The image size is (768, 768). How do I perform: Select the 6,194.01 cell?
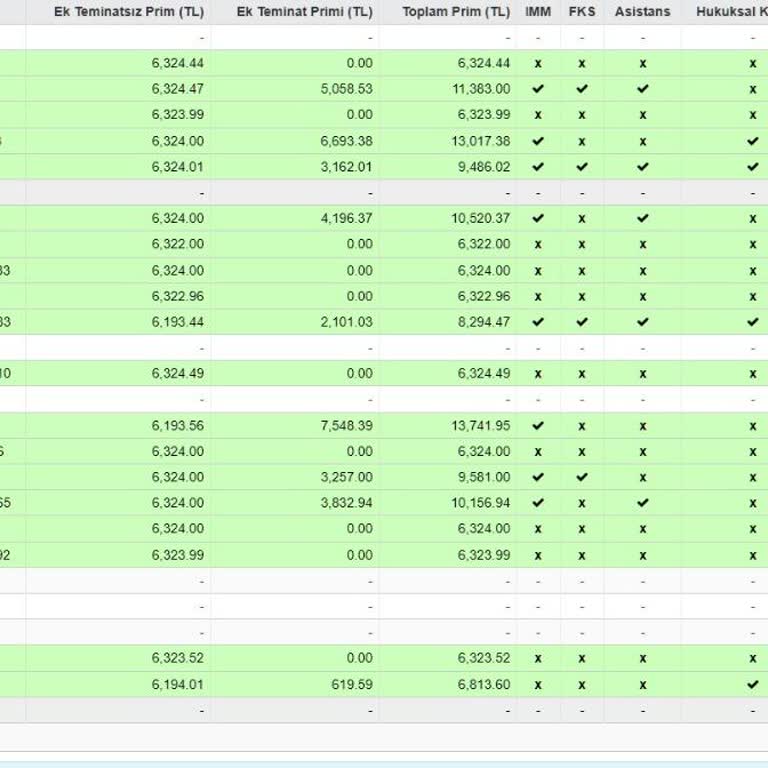pyautogui.click(x=178, y=685)
